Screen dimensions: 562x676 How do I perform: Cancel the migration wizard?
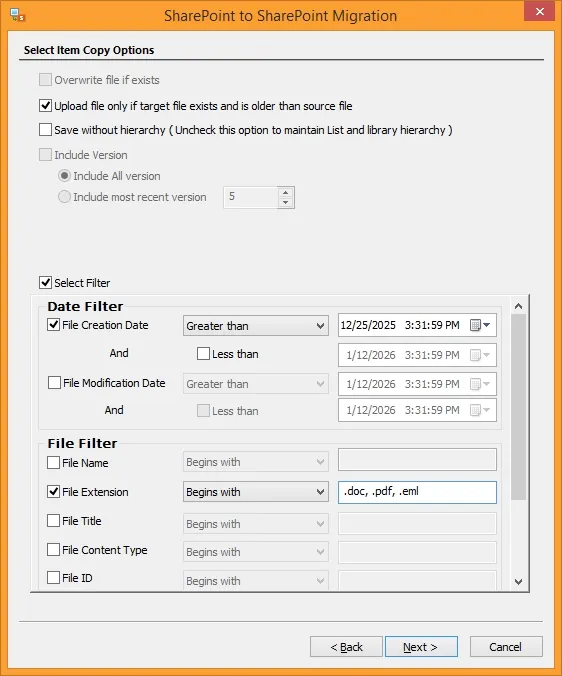point(506,647)
